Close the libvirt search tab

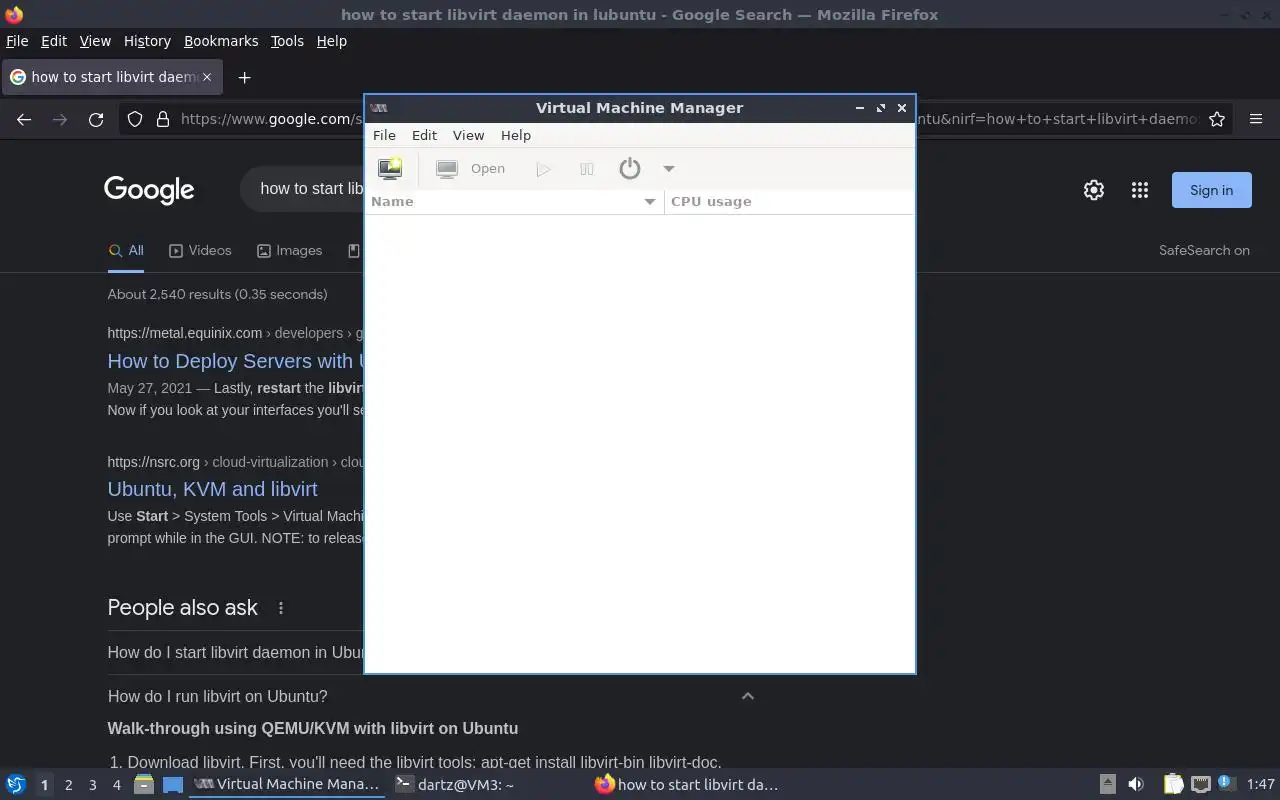tap(207, 77)
